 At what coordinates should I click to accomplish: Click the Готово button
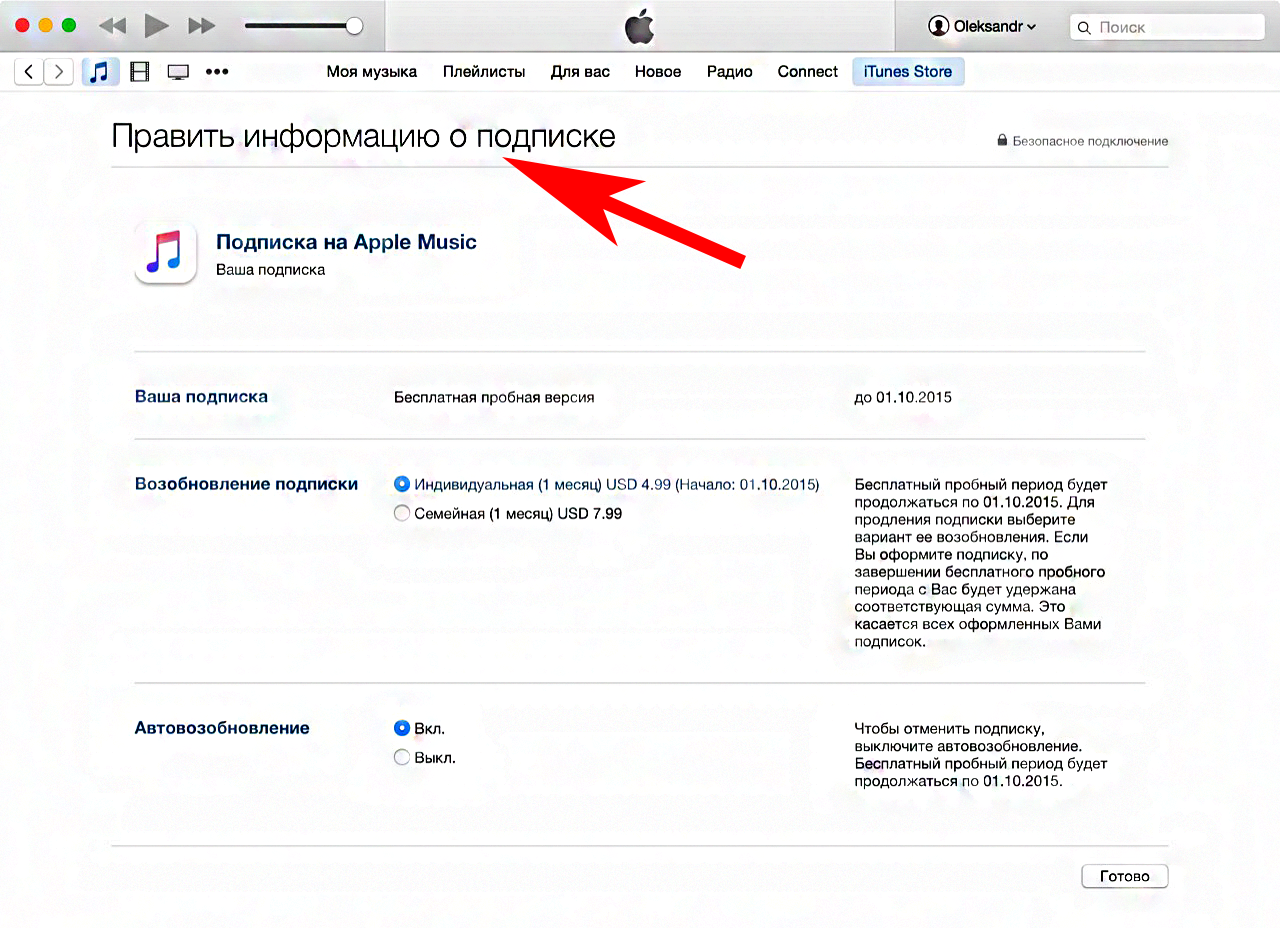(x=1125, y=876)
